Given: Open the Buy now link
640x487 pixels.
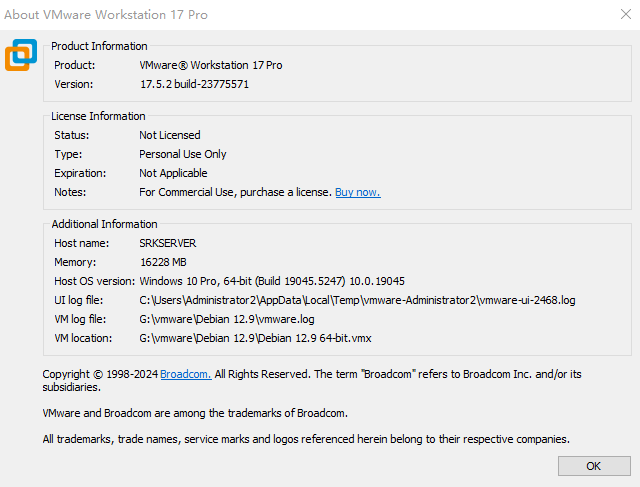Looking at the screenshot, I should pyautogui.click(x=357, y=192).
